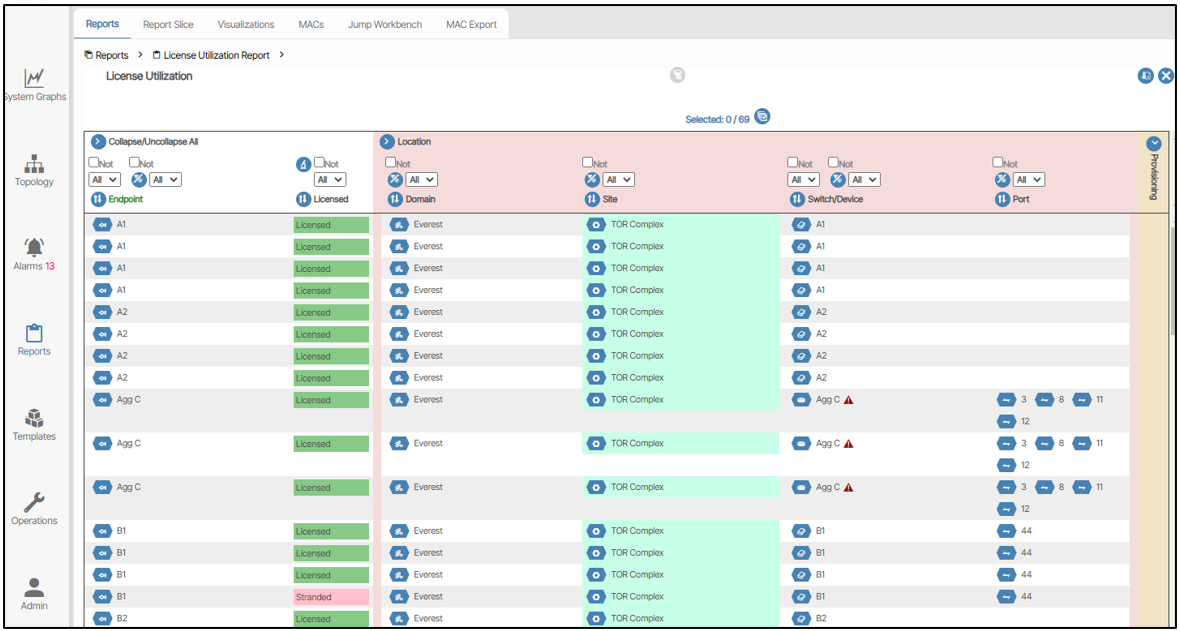The image size is (1180, 631).
Task: Open the MAC Export tab
Action: [471, 24]
